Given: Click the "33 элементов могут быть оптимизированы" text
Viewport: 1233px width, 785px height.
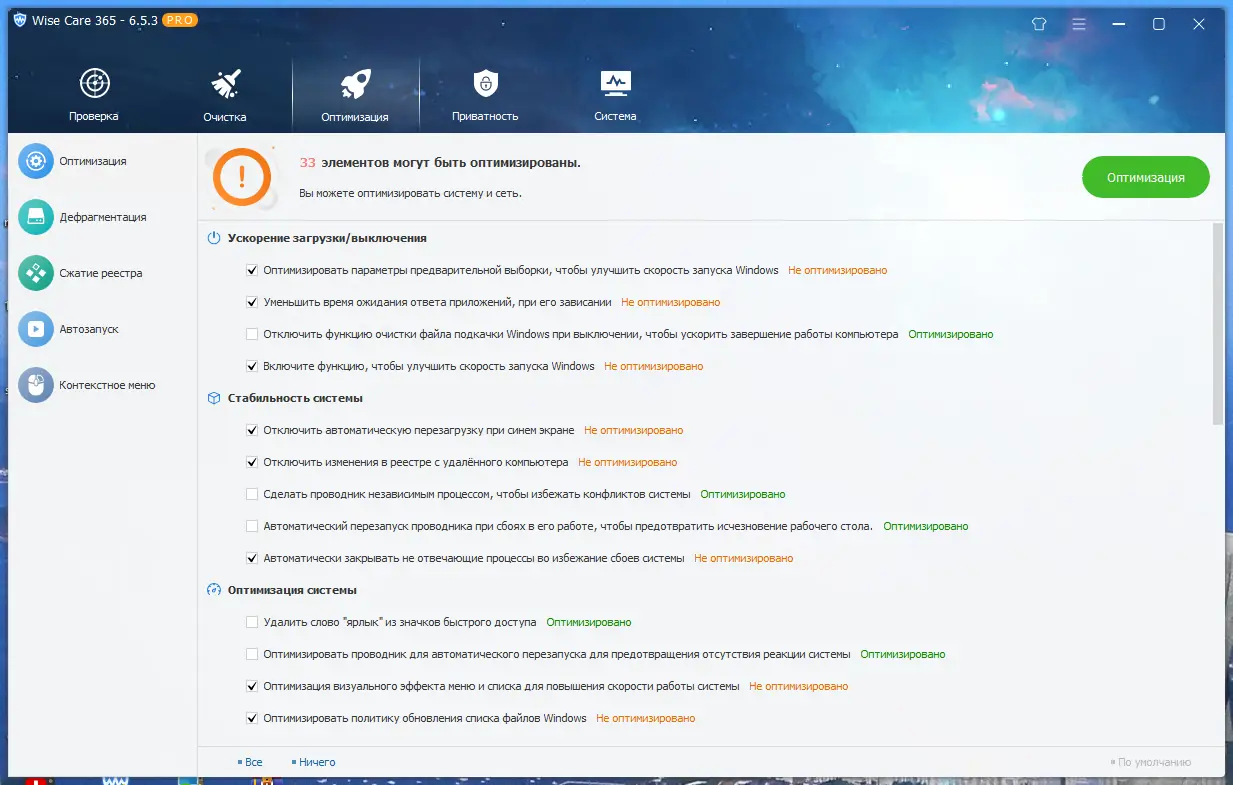Looking at the screenshot, I should coord(440,162).
